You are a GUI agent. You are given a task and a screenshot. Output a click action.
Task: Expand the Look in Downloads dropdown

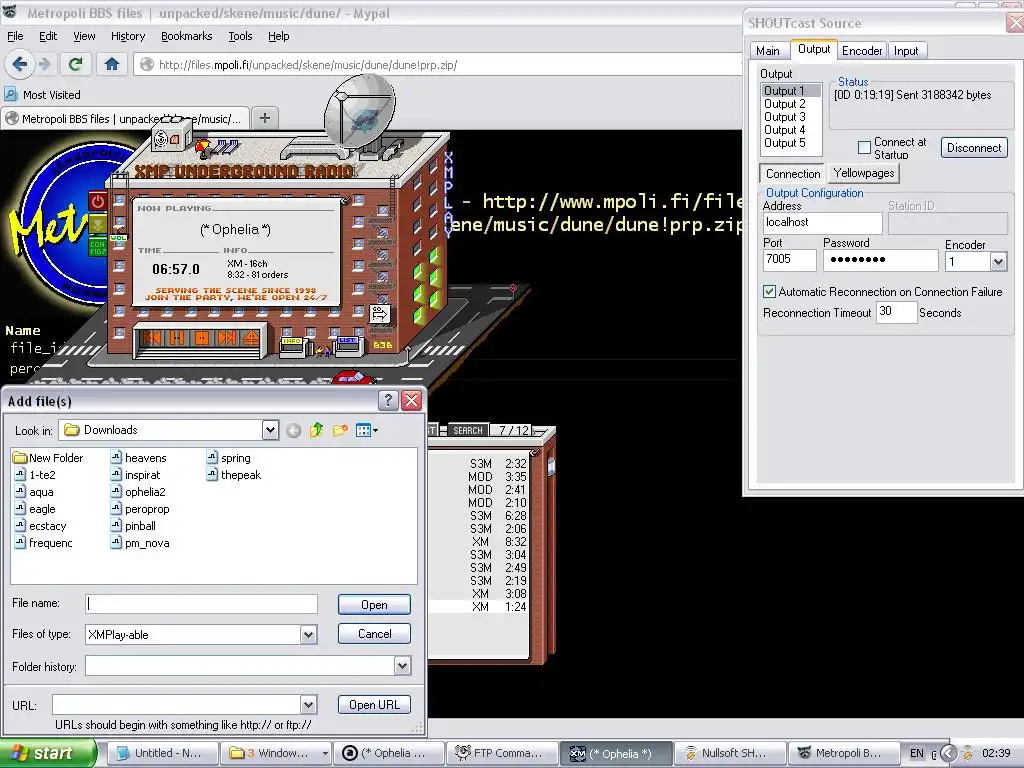[x=270, y=430]
